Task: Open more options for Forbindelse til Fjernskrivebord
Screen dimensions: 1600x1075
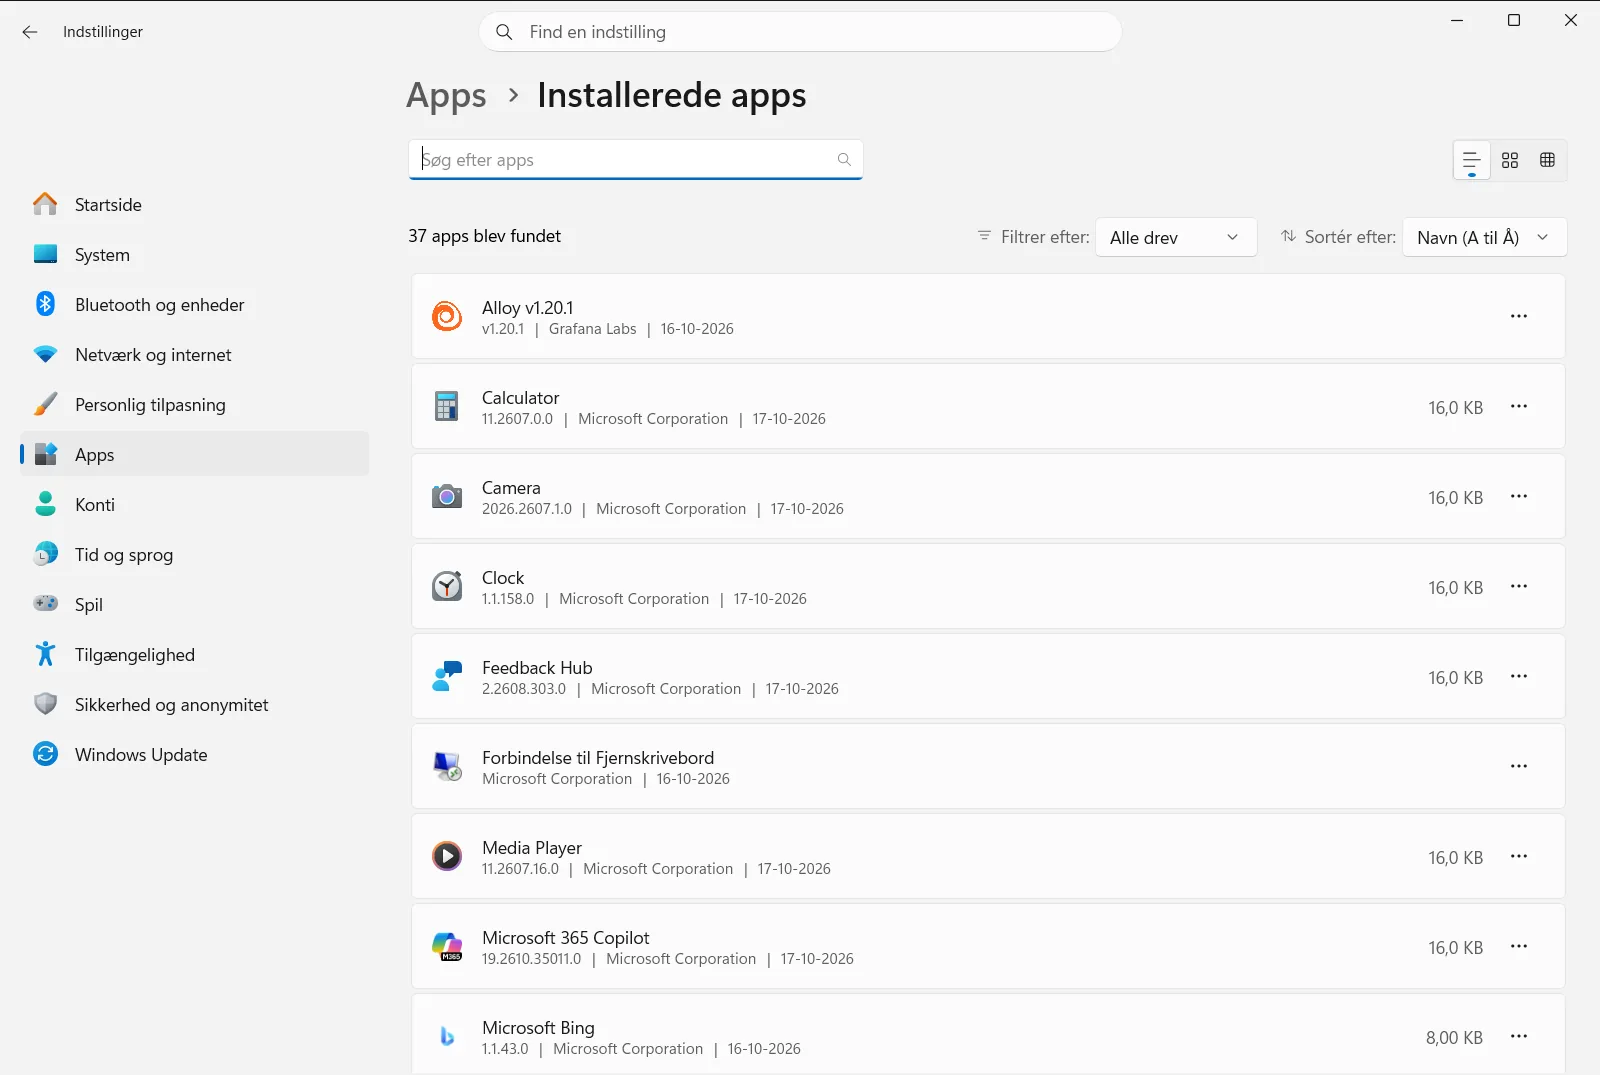Action: click(x=1519, y=766)
